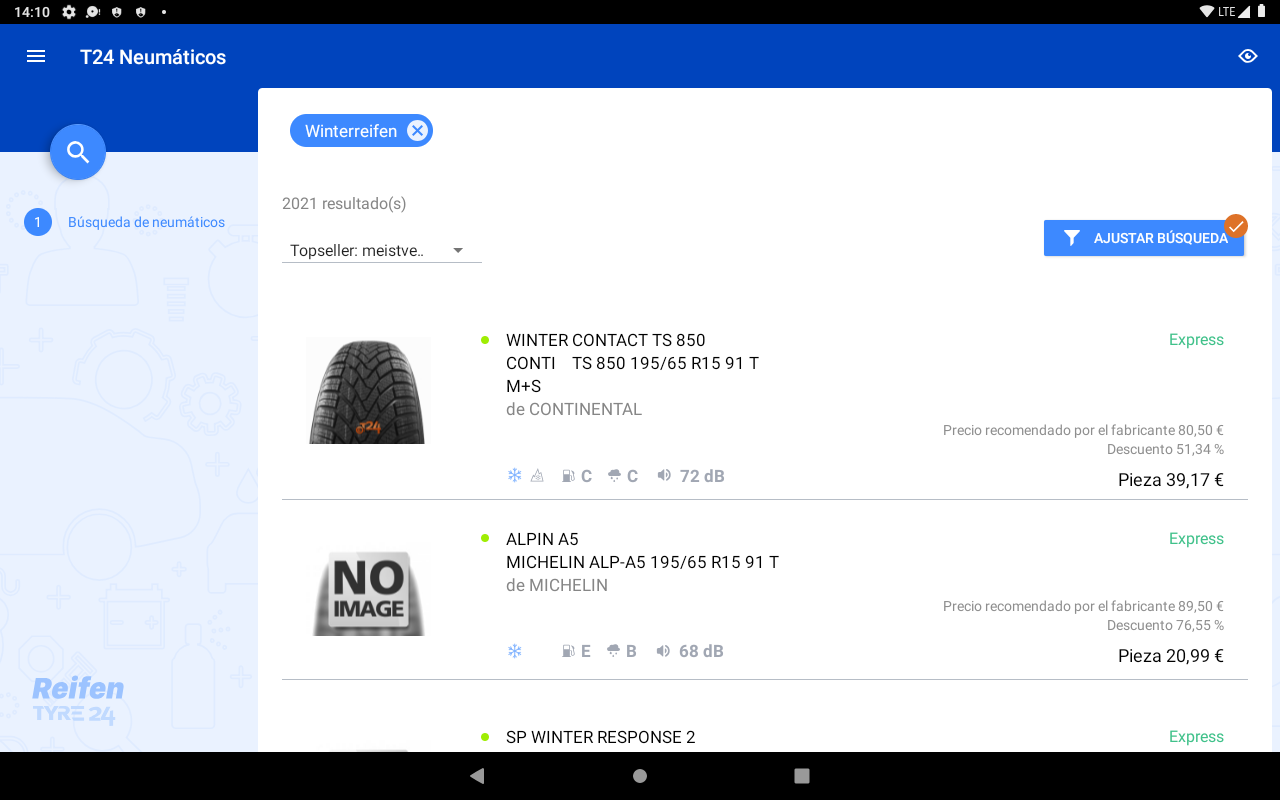
Task: Click snowflake icon on Alpin A5 row
Action: (515, 651)
